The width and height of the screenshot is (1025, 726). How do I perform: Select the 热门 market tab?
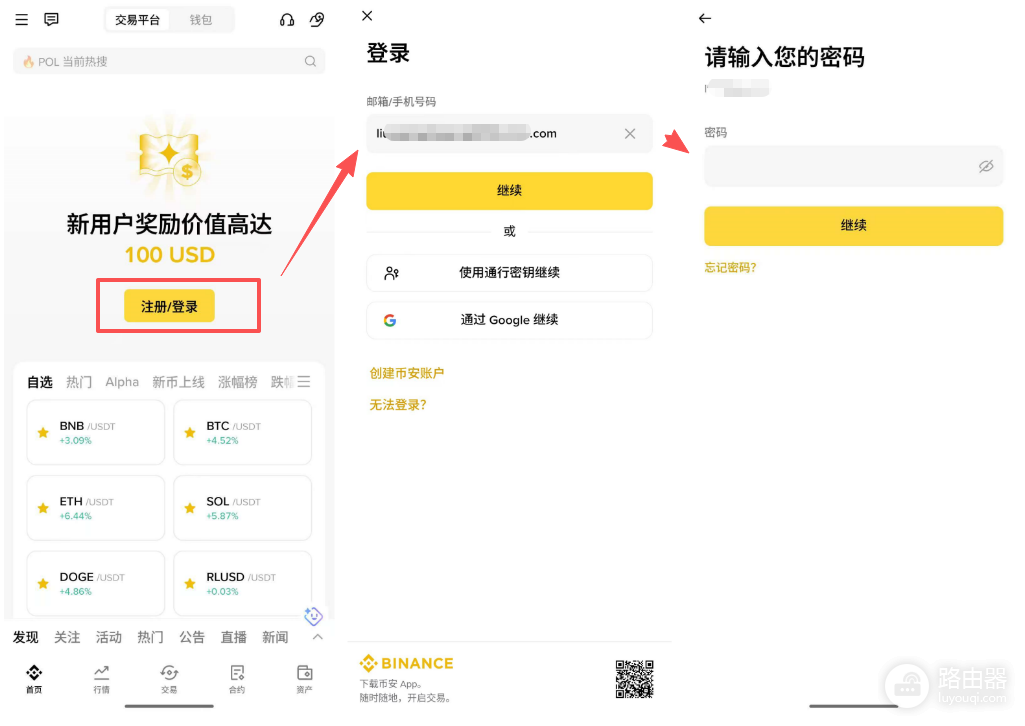pos(79,382)
